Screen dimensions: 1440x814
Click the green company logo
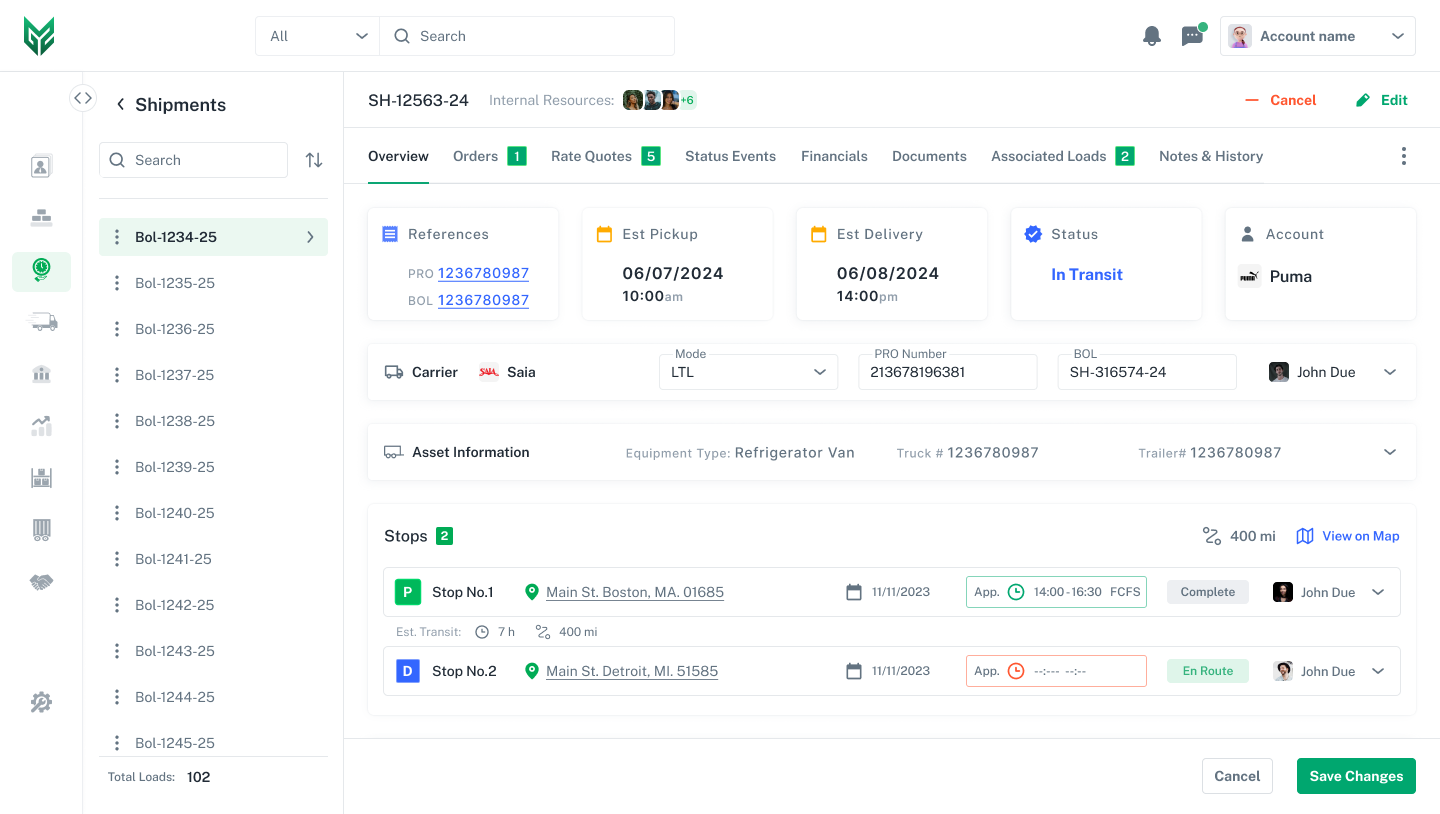(x=39, y=36)
